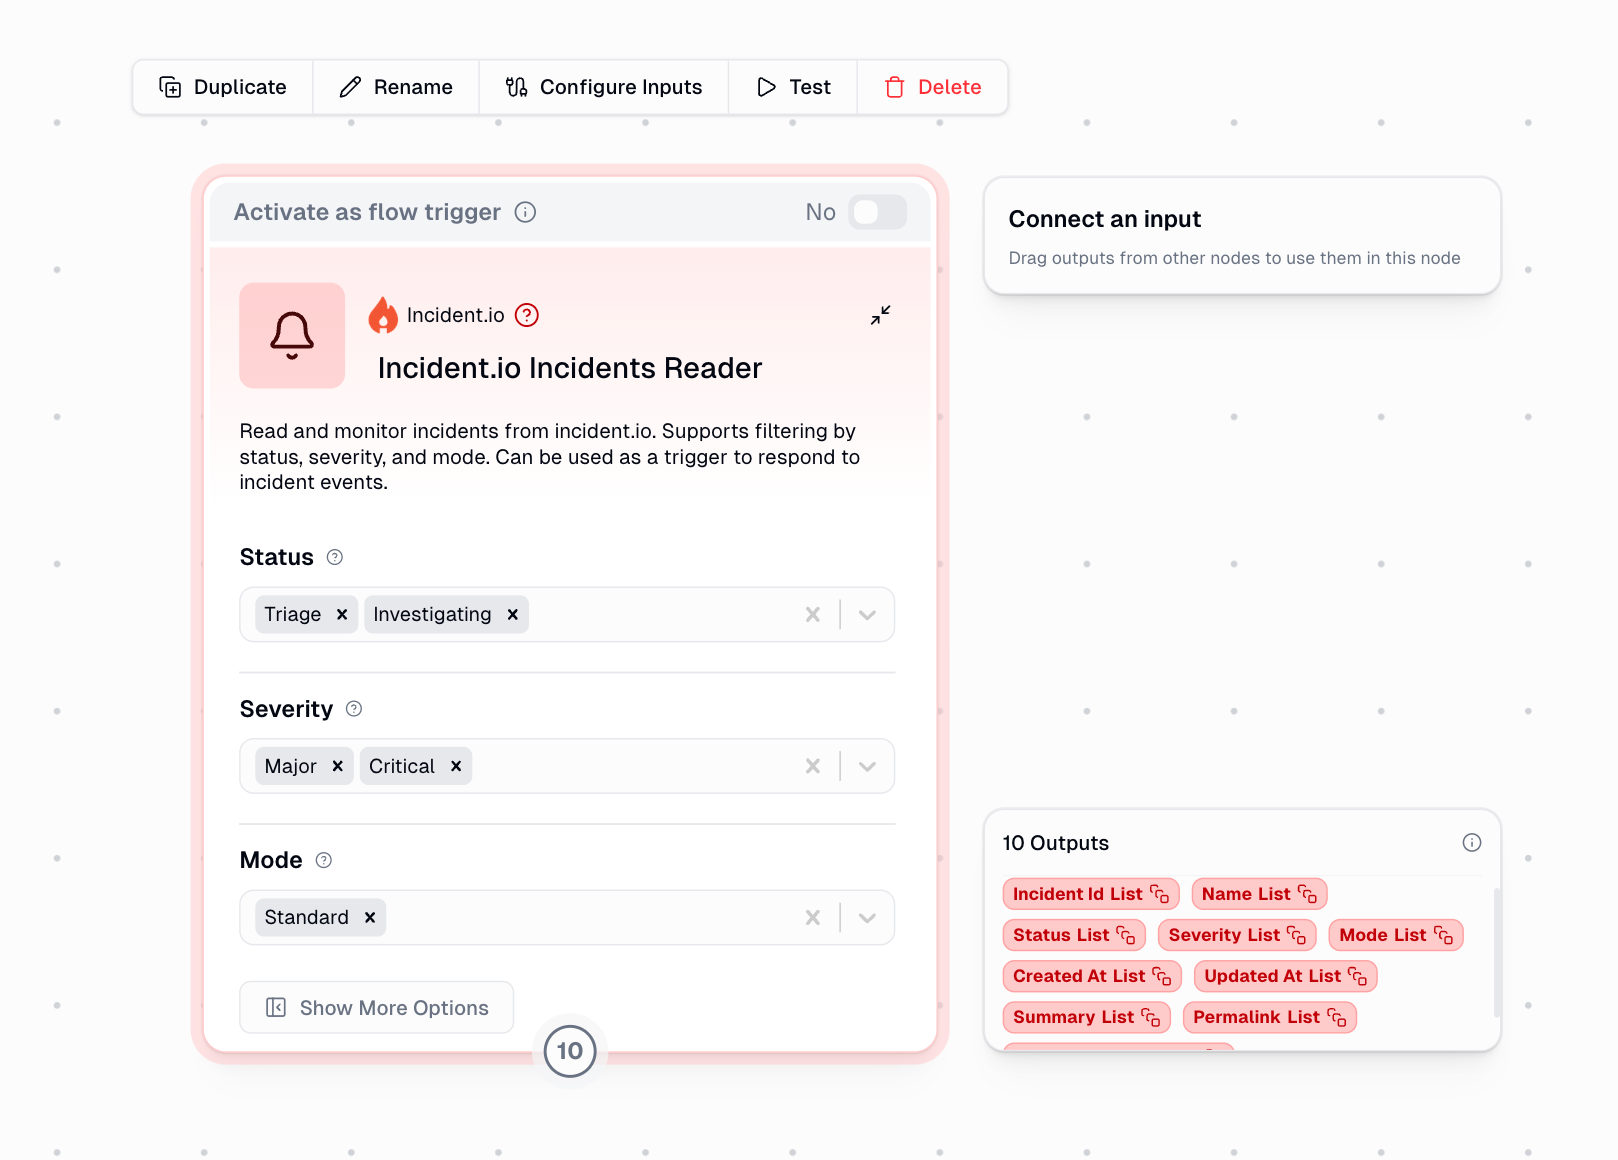Enable Activate as flow trigger
Image resolution: width=1618 pixels, height=1160 pixels.
coord(876,212)
